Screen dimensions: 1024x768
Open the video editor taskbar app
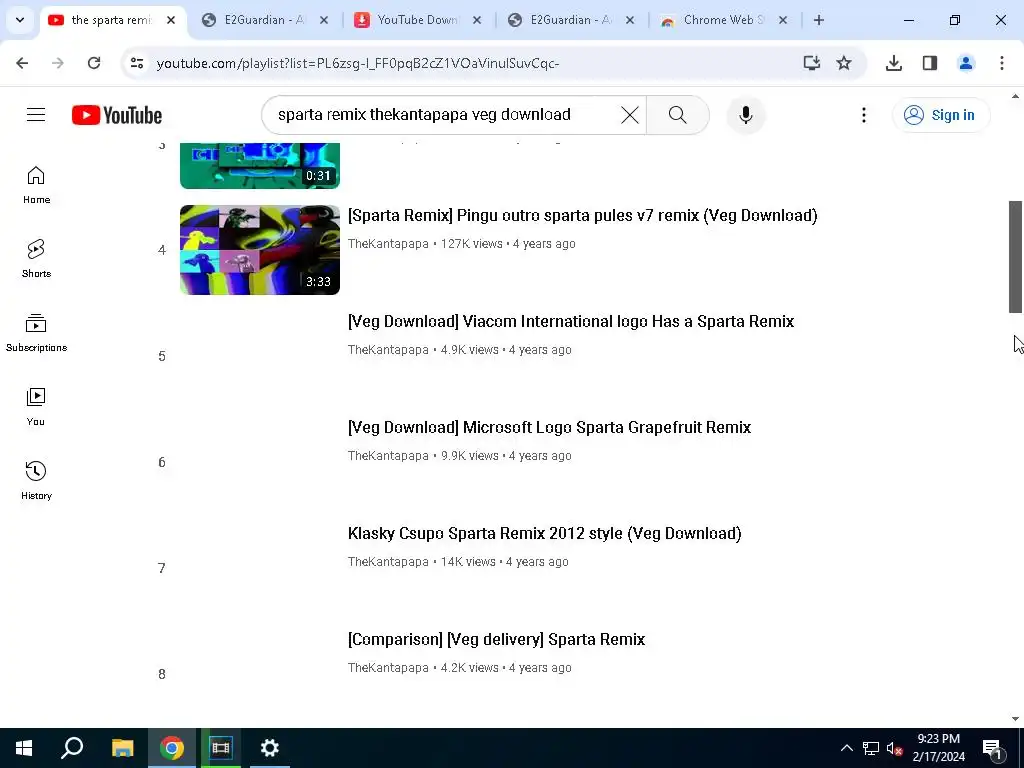221,748
